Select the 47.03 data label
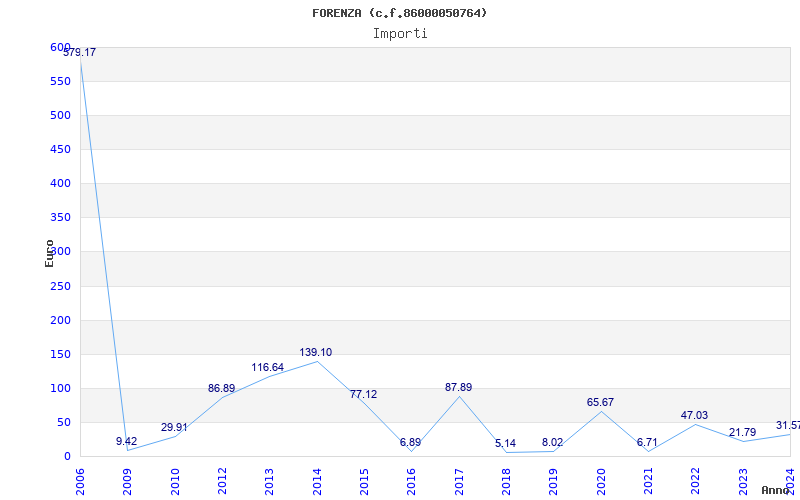The image size is (800, 500). (694, 415)
